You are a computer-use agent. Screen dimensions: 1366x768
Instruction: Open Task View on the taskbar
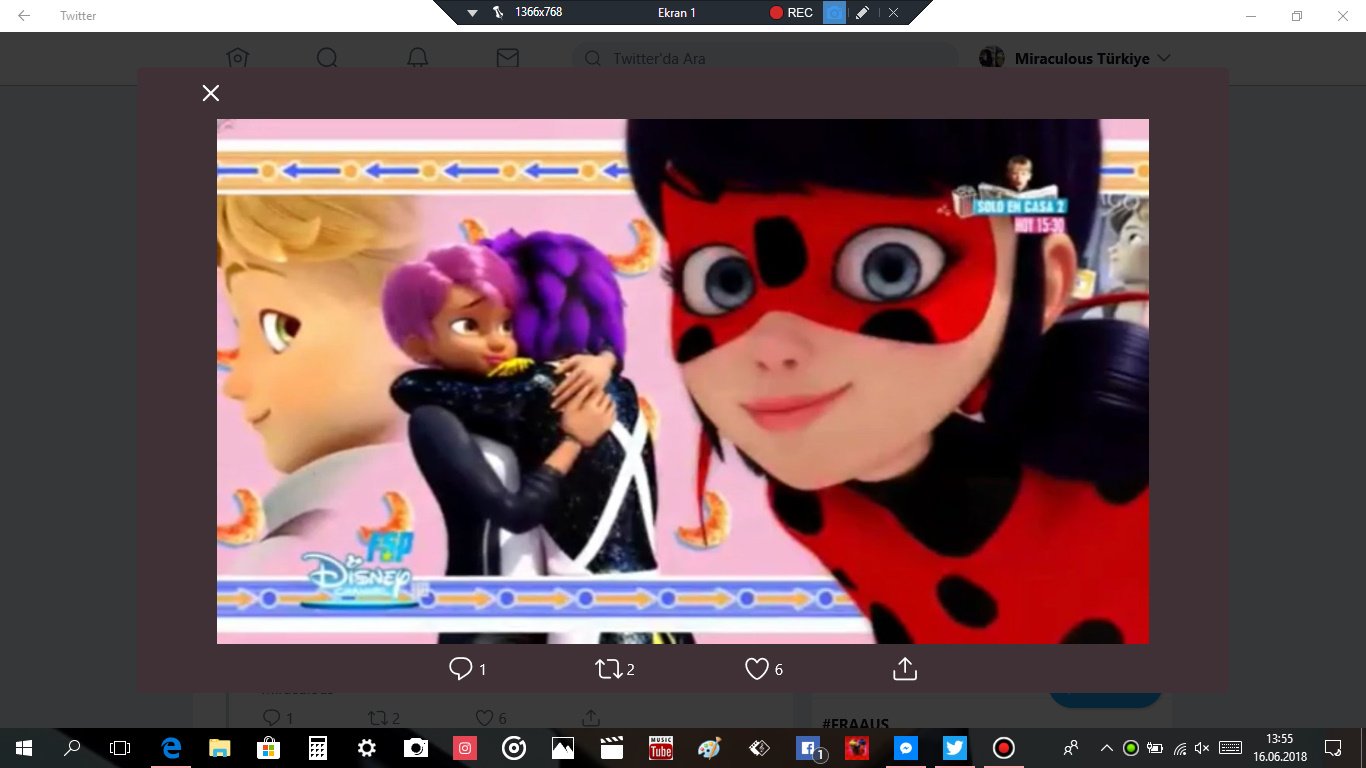tap(120, 748)
